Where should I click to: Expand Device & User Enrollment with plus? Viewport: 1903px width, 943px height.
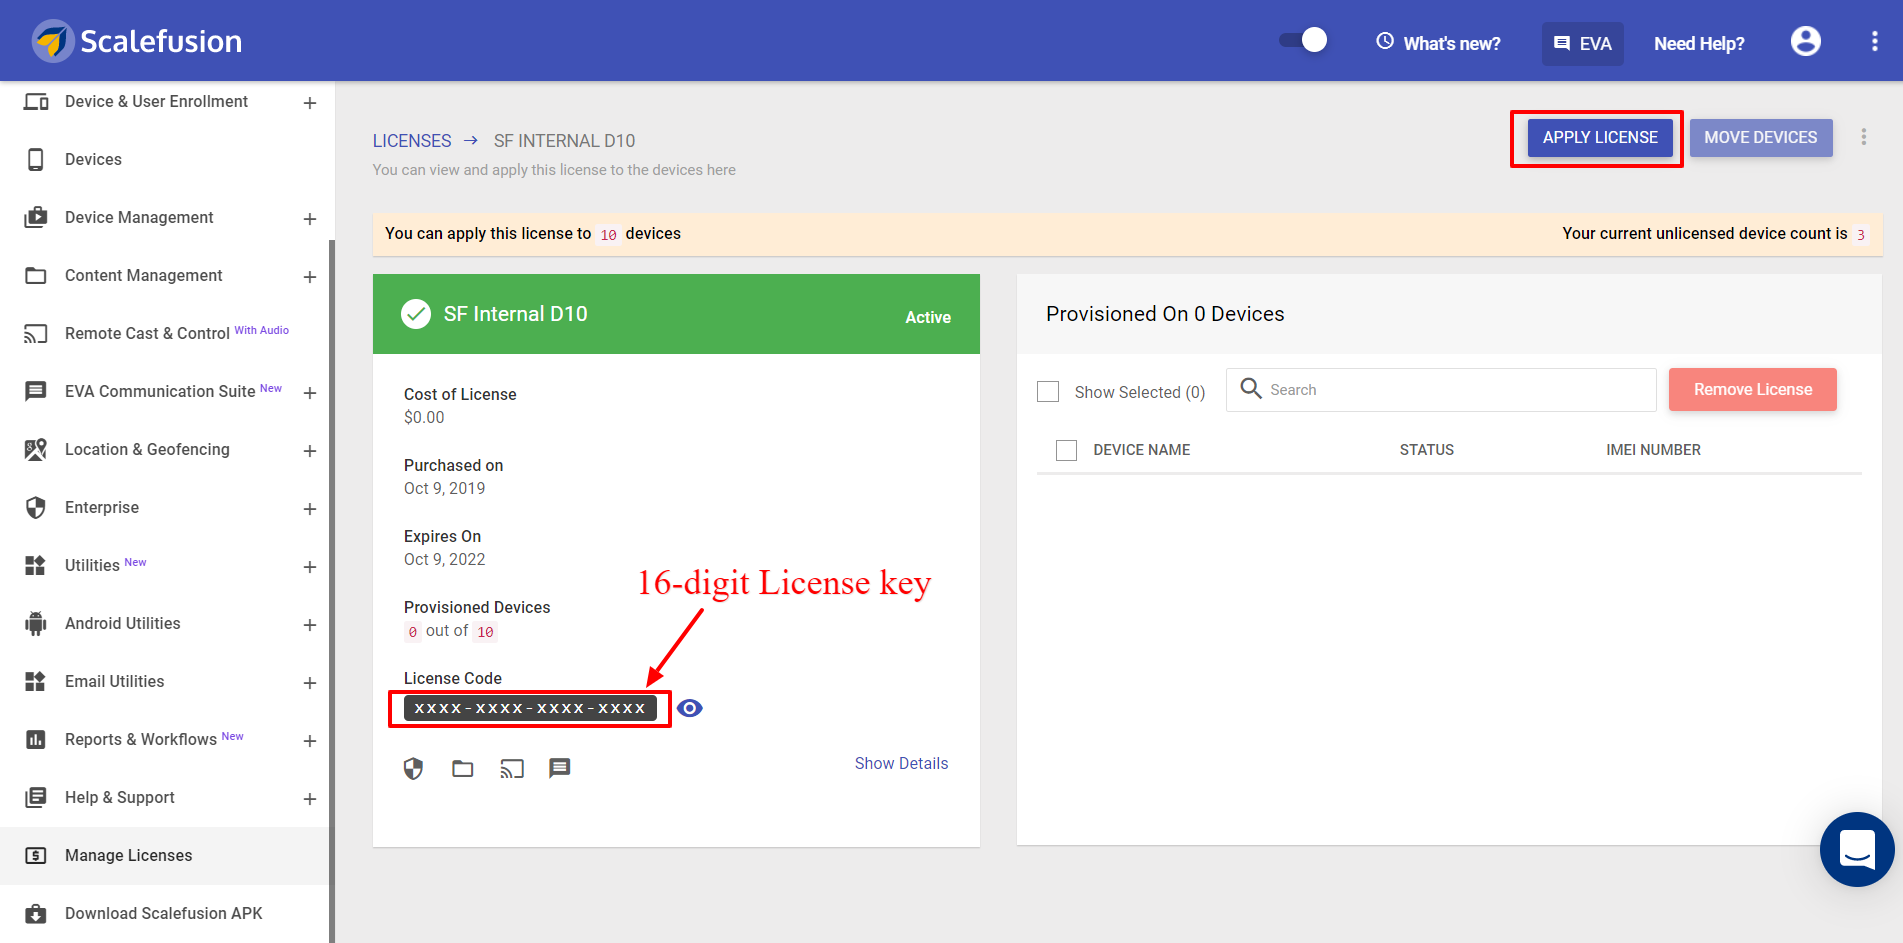tap(310, 103)
